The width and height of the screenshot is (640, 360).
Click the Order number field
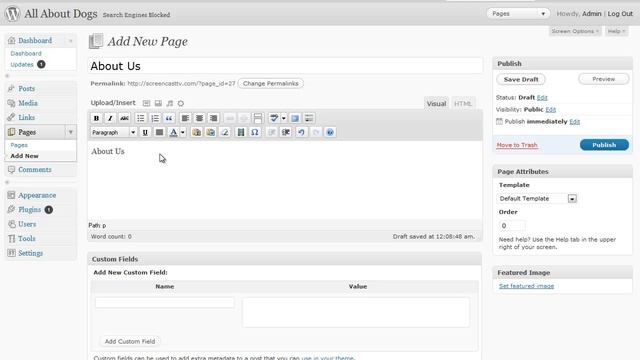[512, 226]
